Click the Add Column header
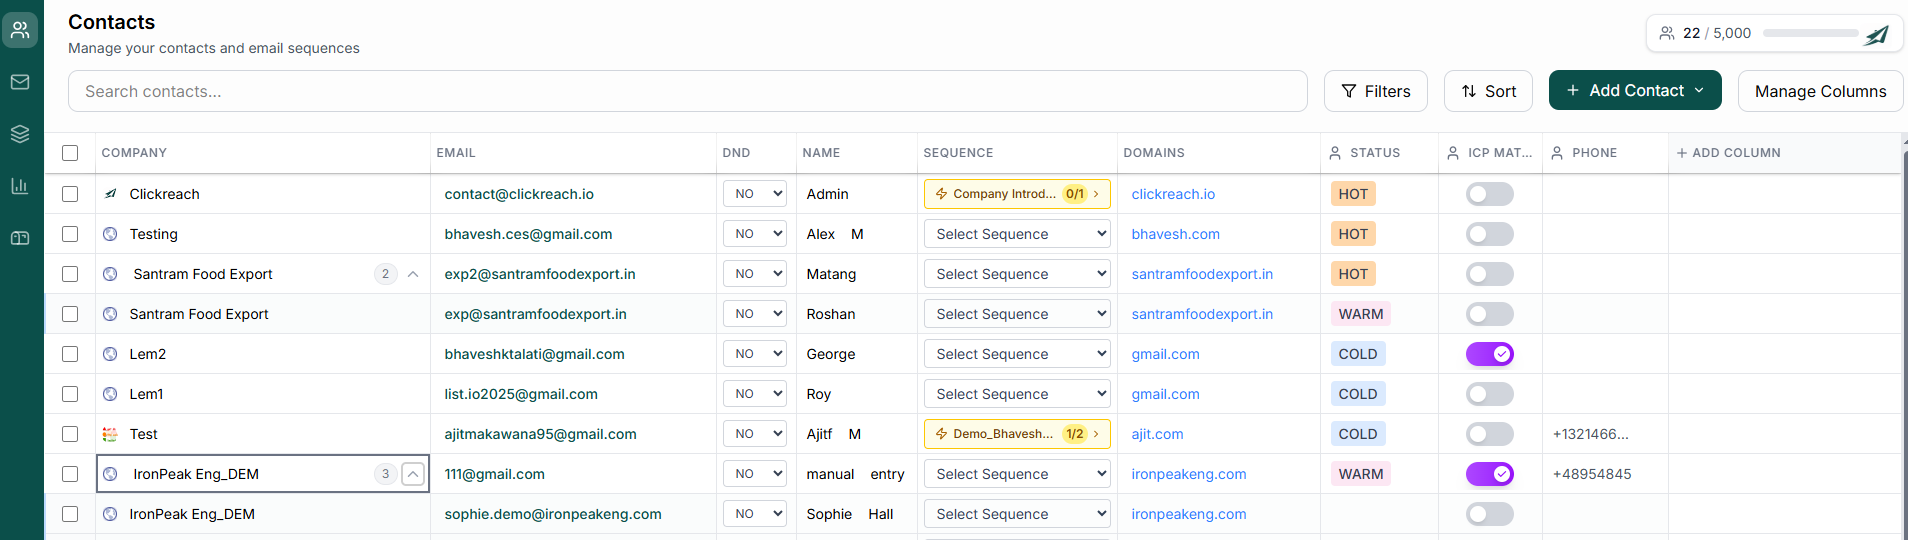Screen dimensions: 1908x540 click(1728, 153)
